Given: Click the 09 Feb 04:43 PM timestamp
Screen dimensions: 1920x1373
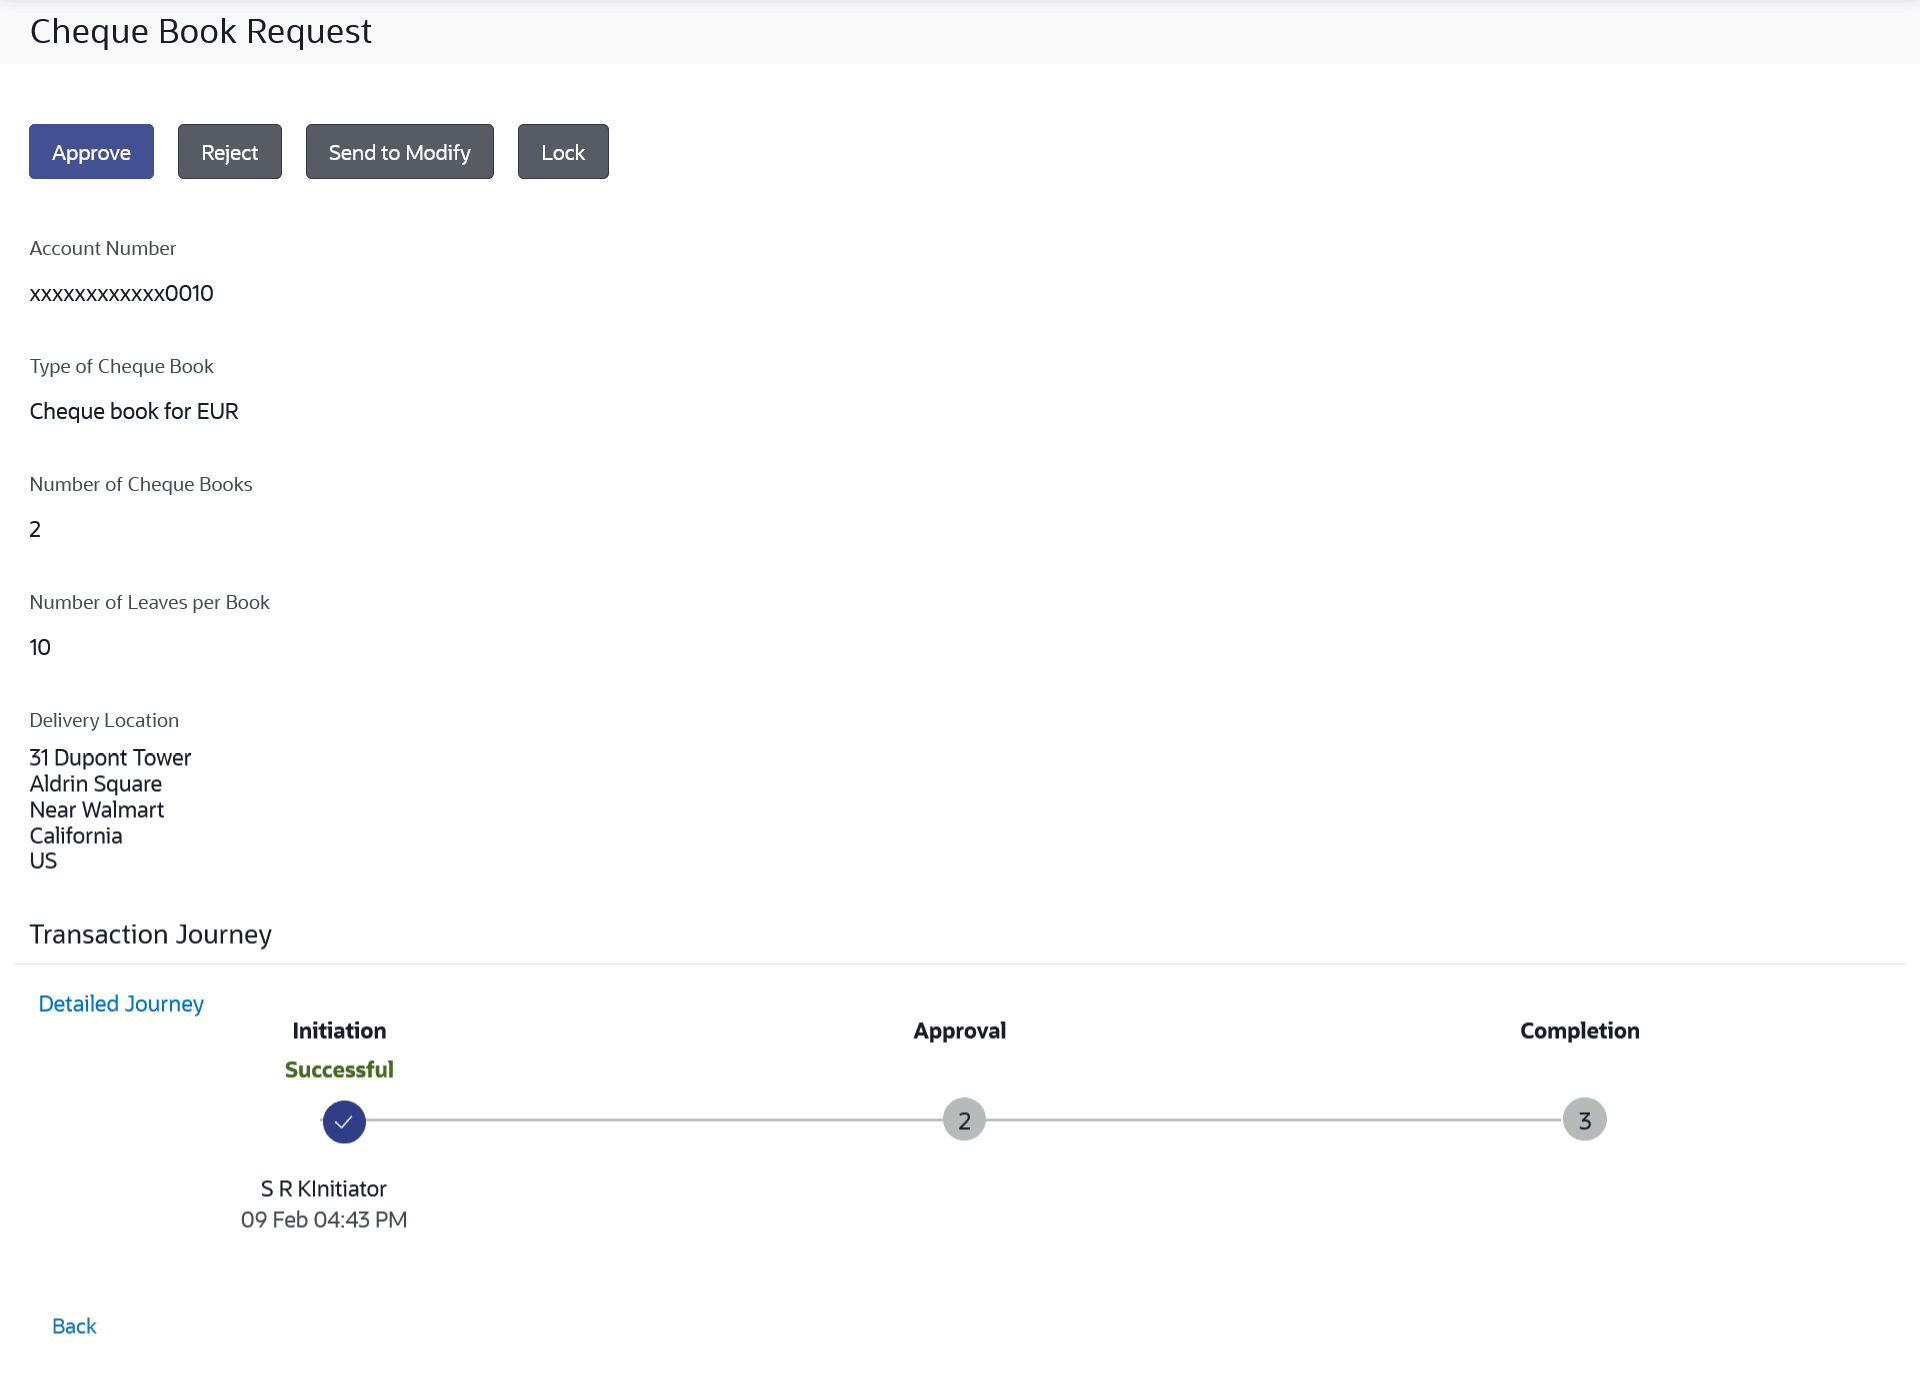Looking at the screenshot, I should [323, 1220].
